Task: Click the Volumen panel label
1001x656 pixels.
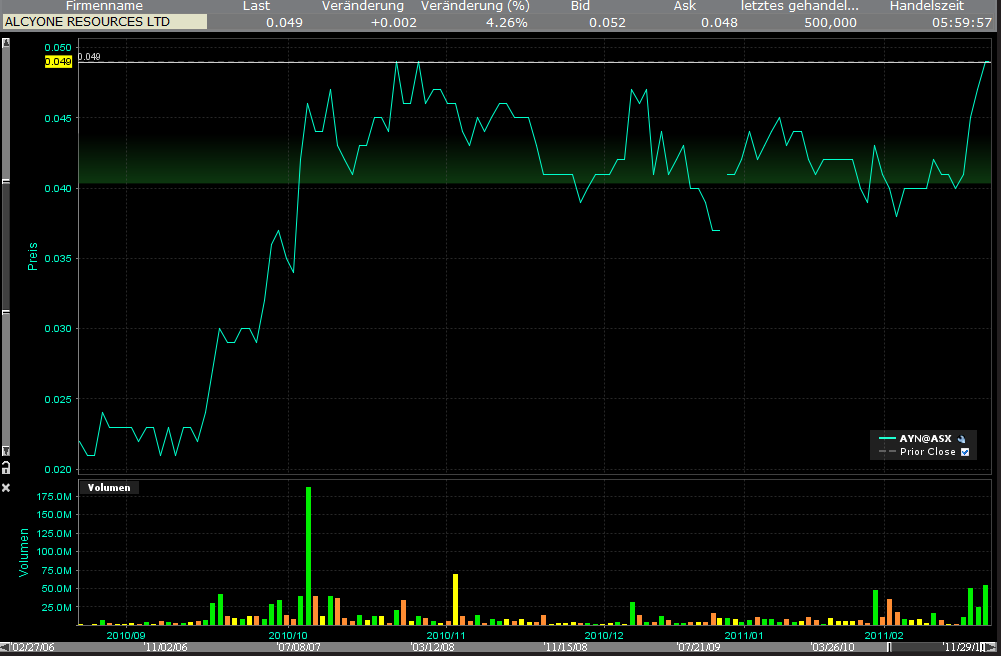Action: pos(109,487)
